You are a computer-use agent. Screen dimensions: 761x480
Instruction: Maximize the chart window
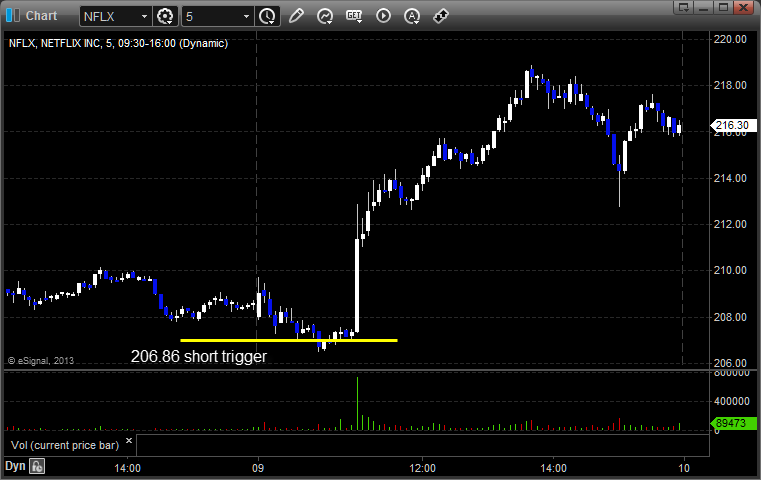click(723, 7)
